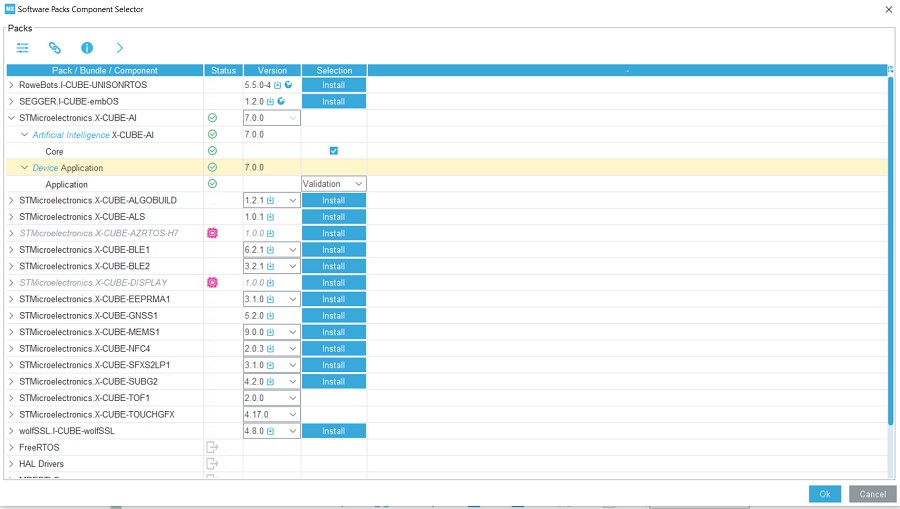Click download icon next to version 5.5.0-4

coord(277,85)
